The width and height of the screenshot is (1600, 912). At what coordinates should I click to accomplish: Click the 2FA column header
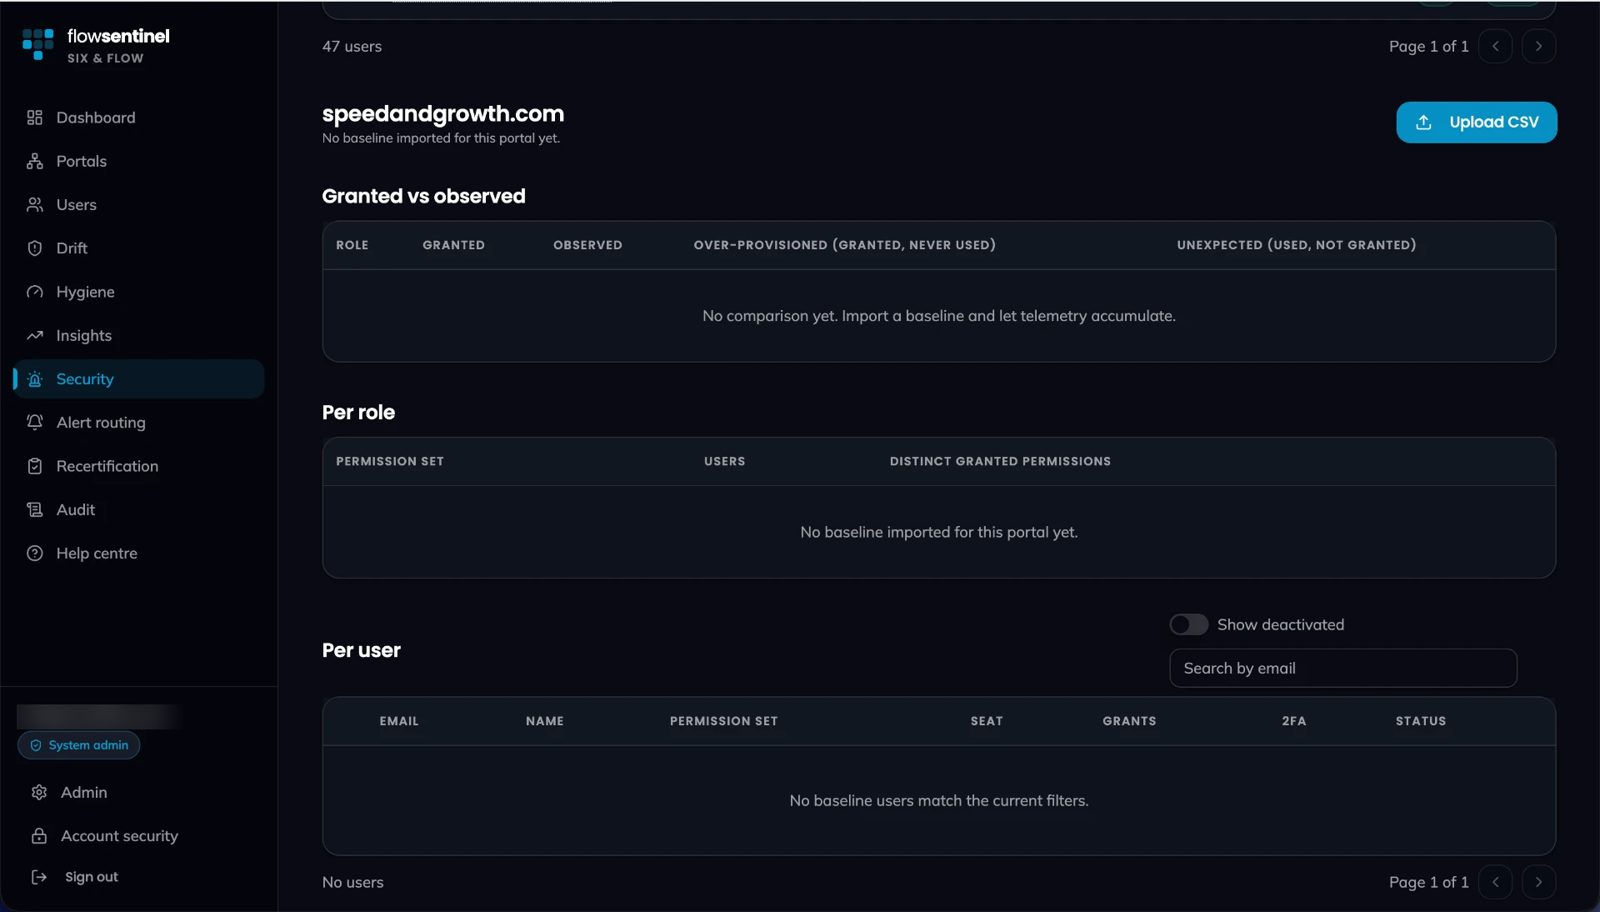point(1294,721)
